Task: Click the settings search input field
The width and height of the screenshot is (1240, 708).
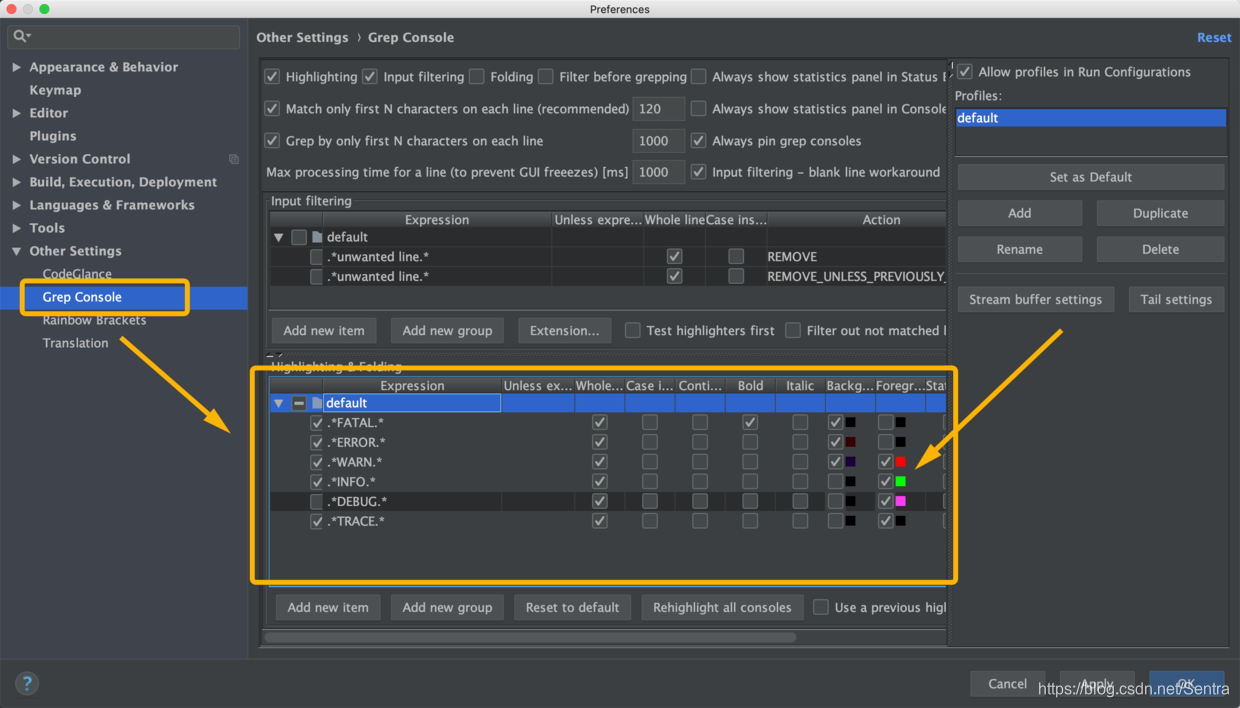Action: tap(124, 36)
